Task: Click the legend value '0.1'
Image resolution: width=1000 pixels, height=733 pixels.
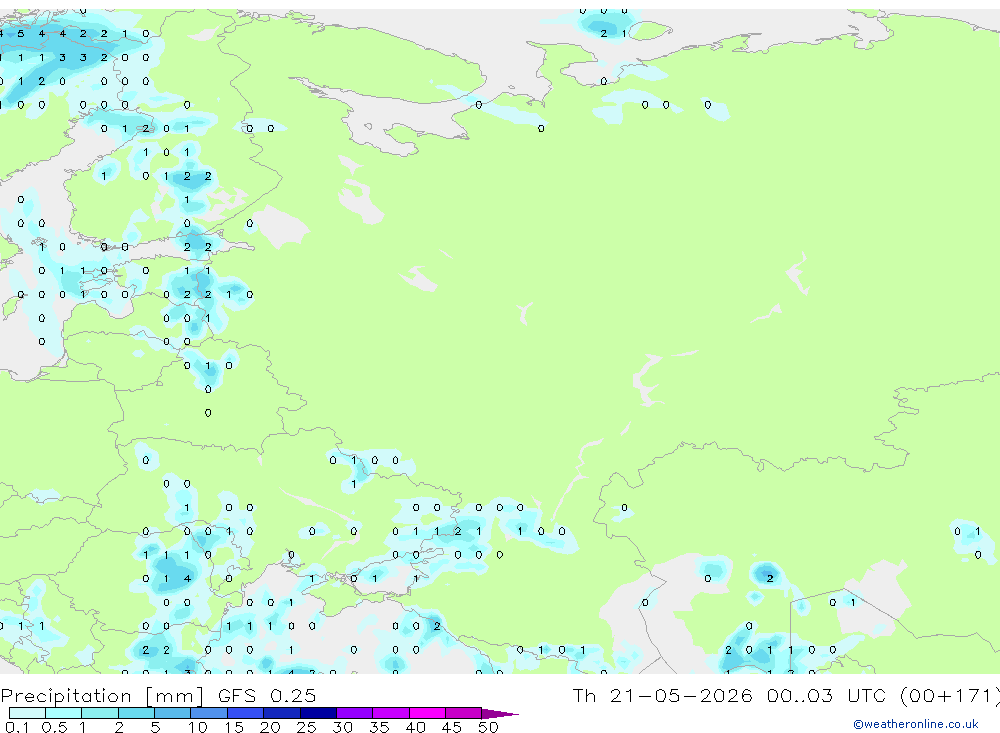Action: (17, 727)
